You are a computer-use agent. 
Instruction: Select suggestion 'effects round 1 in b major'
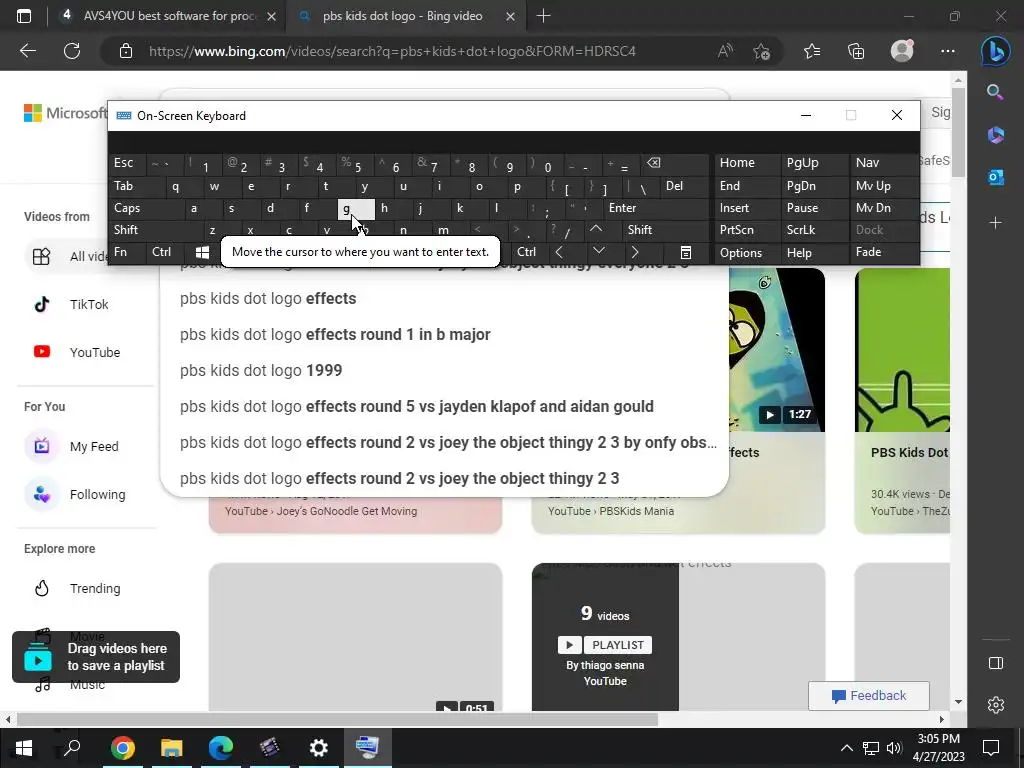tap(444, 334)
